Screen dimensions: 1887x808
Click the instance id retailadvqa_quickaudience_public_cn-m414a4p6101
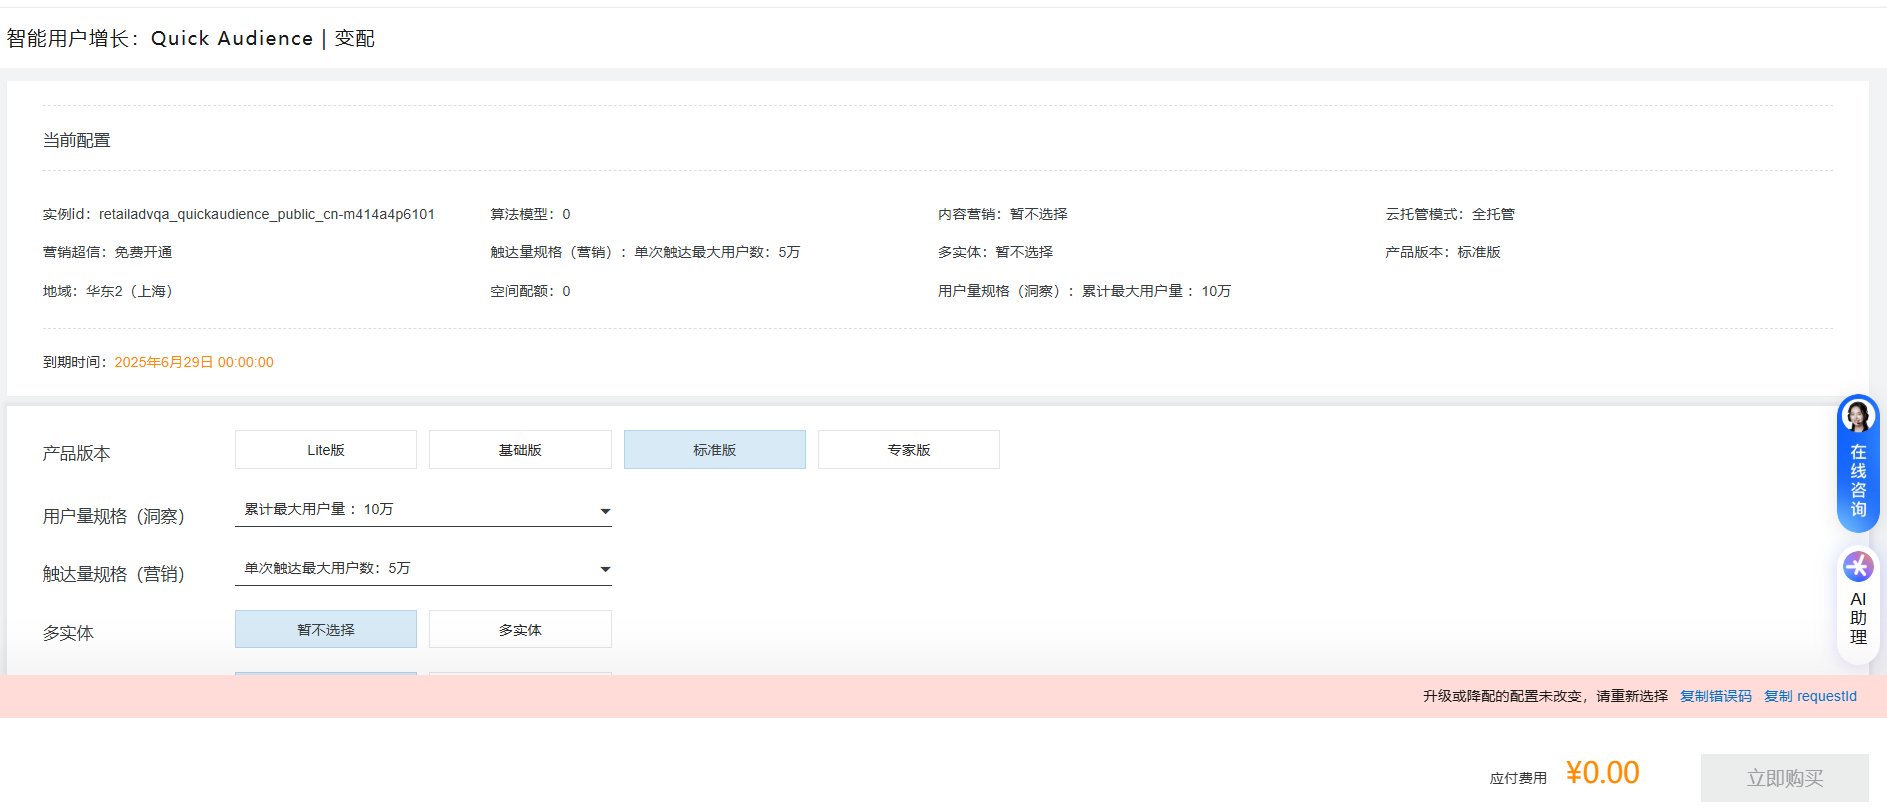(267, 214)
